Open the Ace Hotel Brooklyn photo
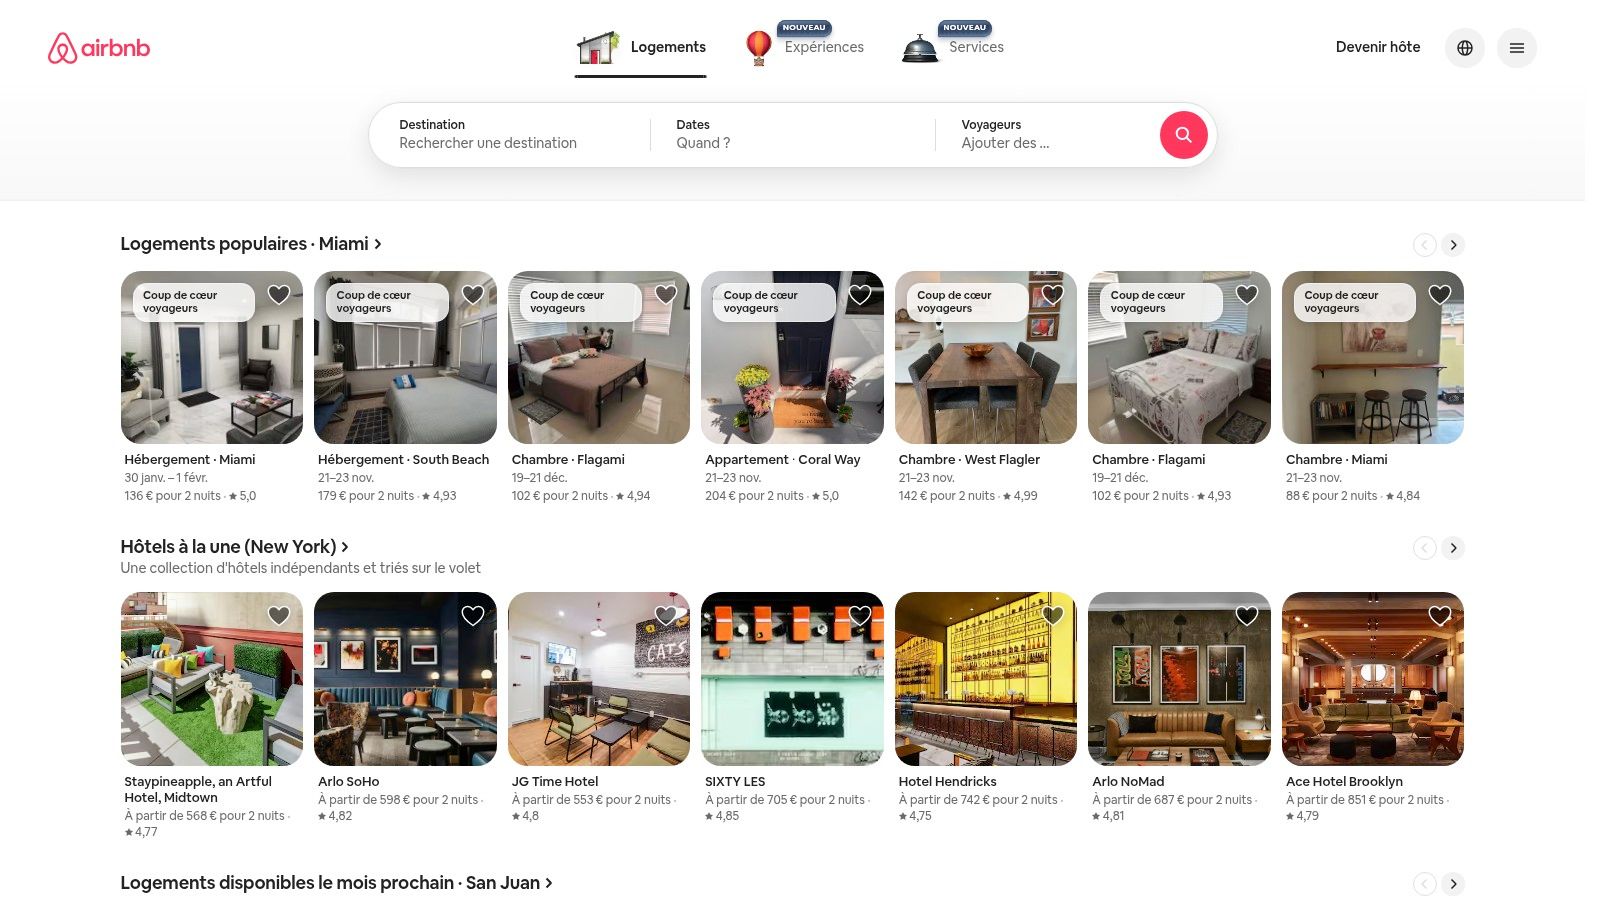This screenshot has height=900, width=1600. click(1373, 679)
